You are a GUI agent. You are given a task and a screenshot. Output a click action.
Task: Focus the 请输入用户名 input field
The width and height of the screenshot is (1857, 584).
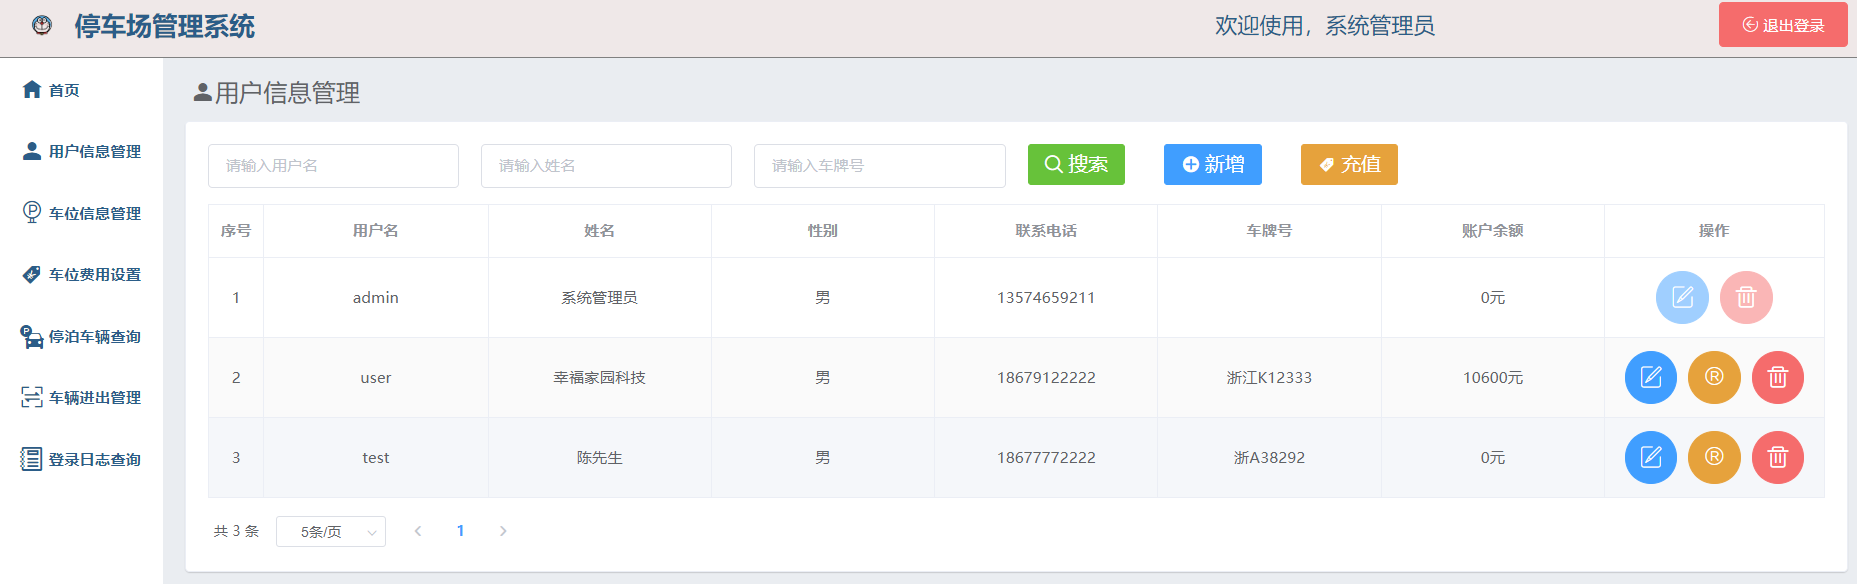(x=333, y=166)
